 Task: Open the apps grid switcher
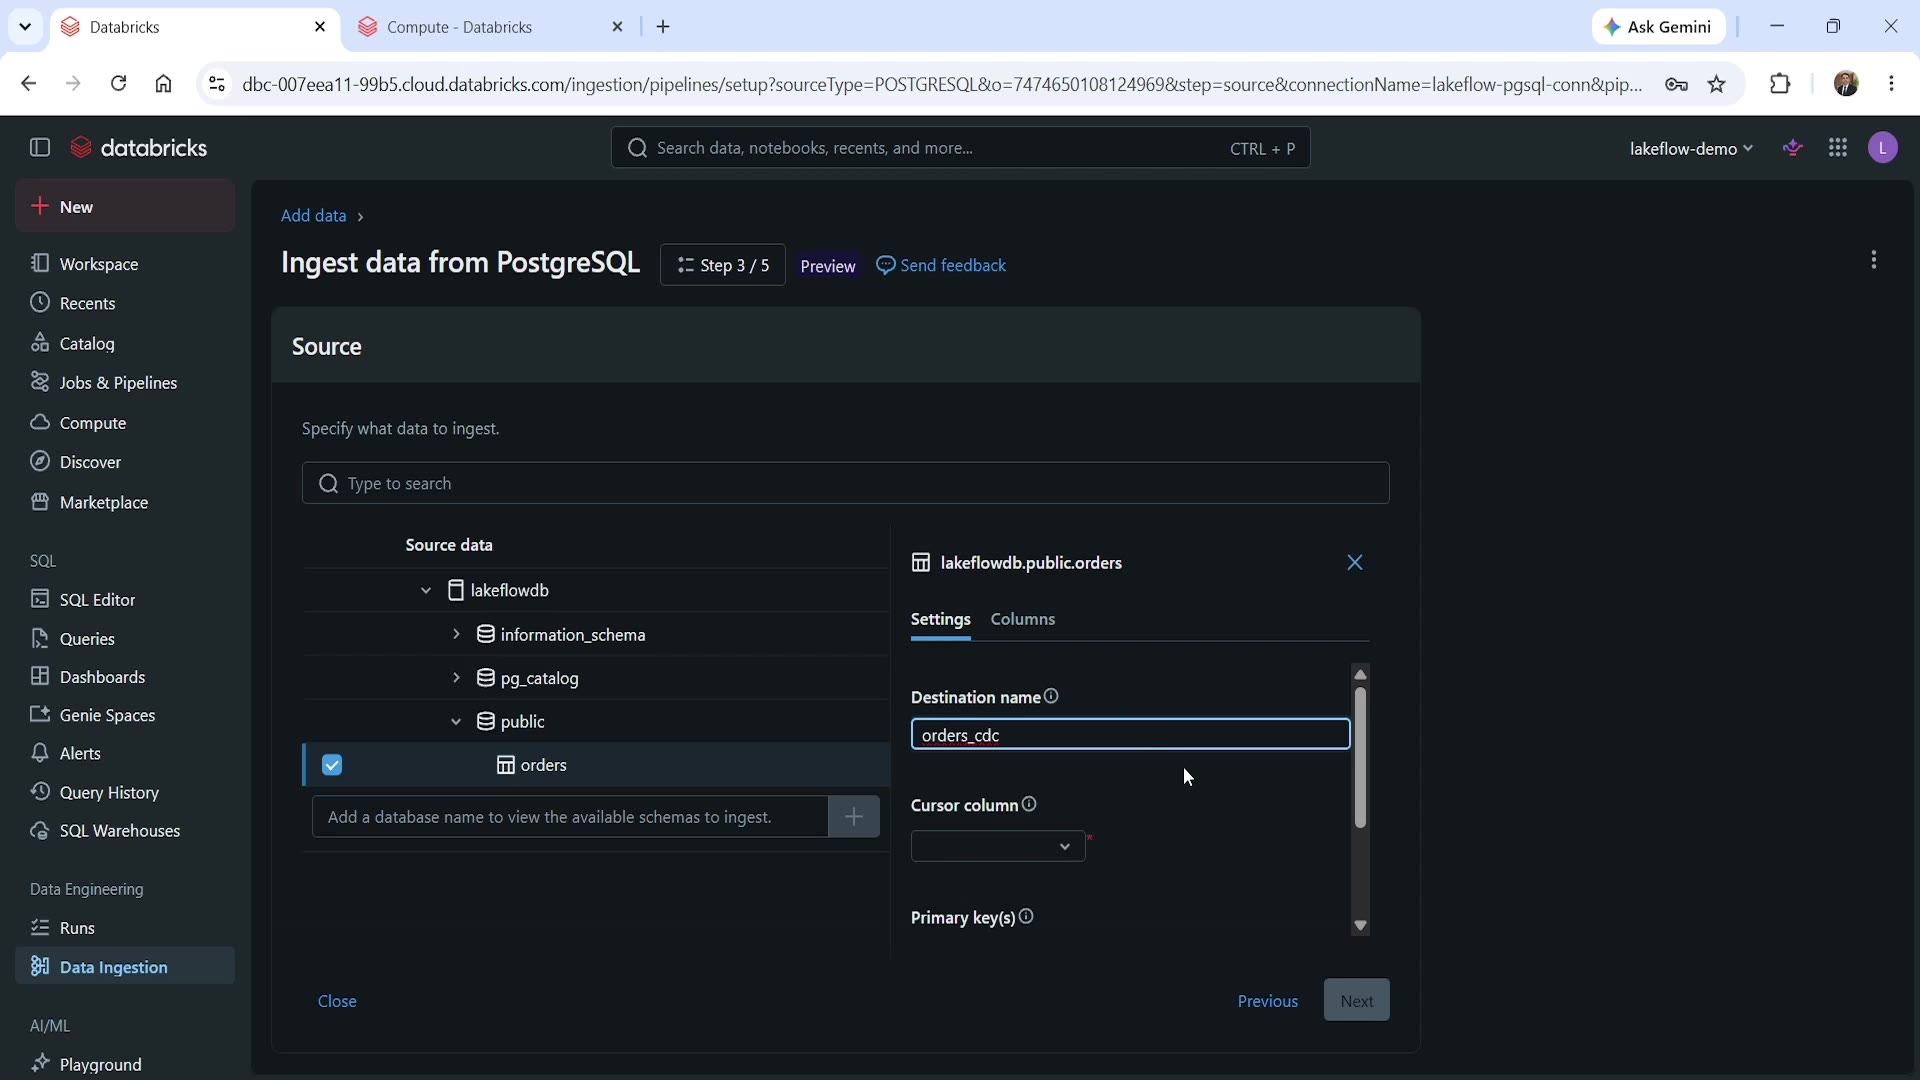1838,148
